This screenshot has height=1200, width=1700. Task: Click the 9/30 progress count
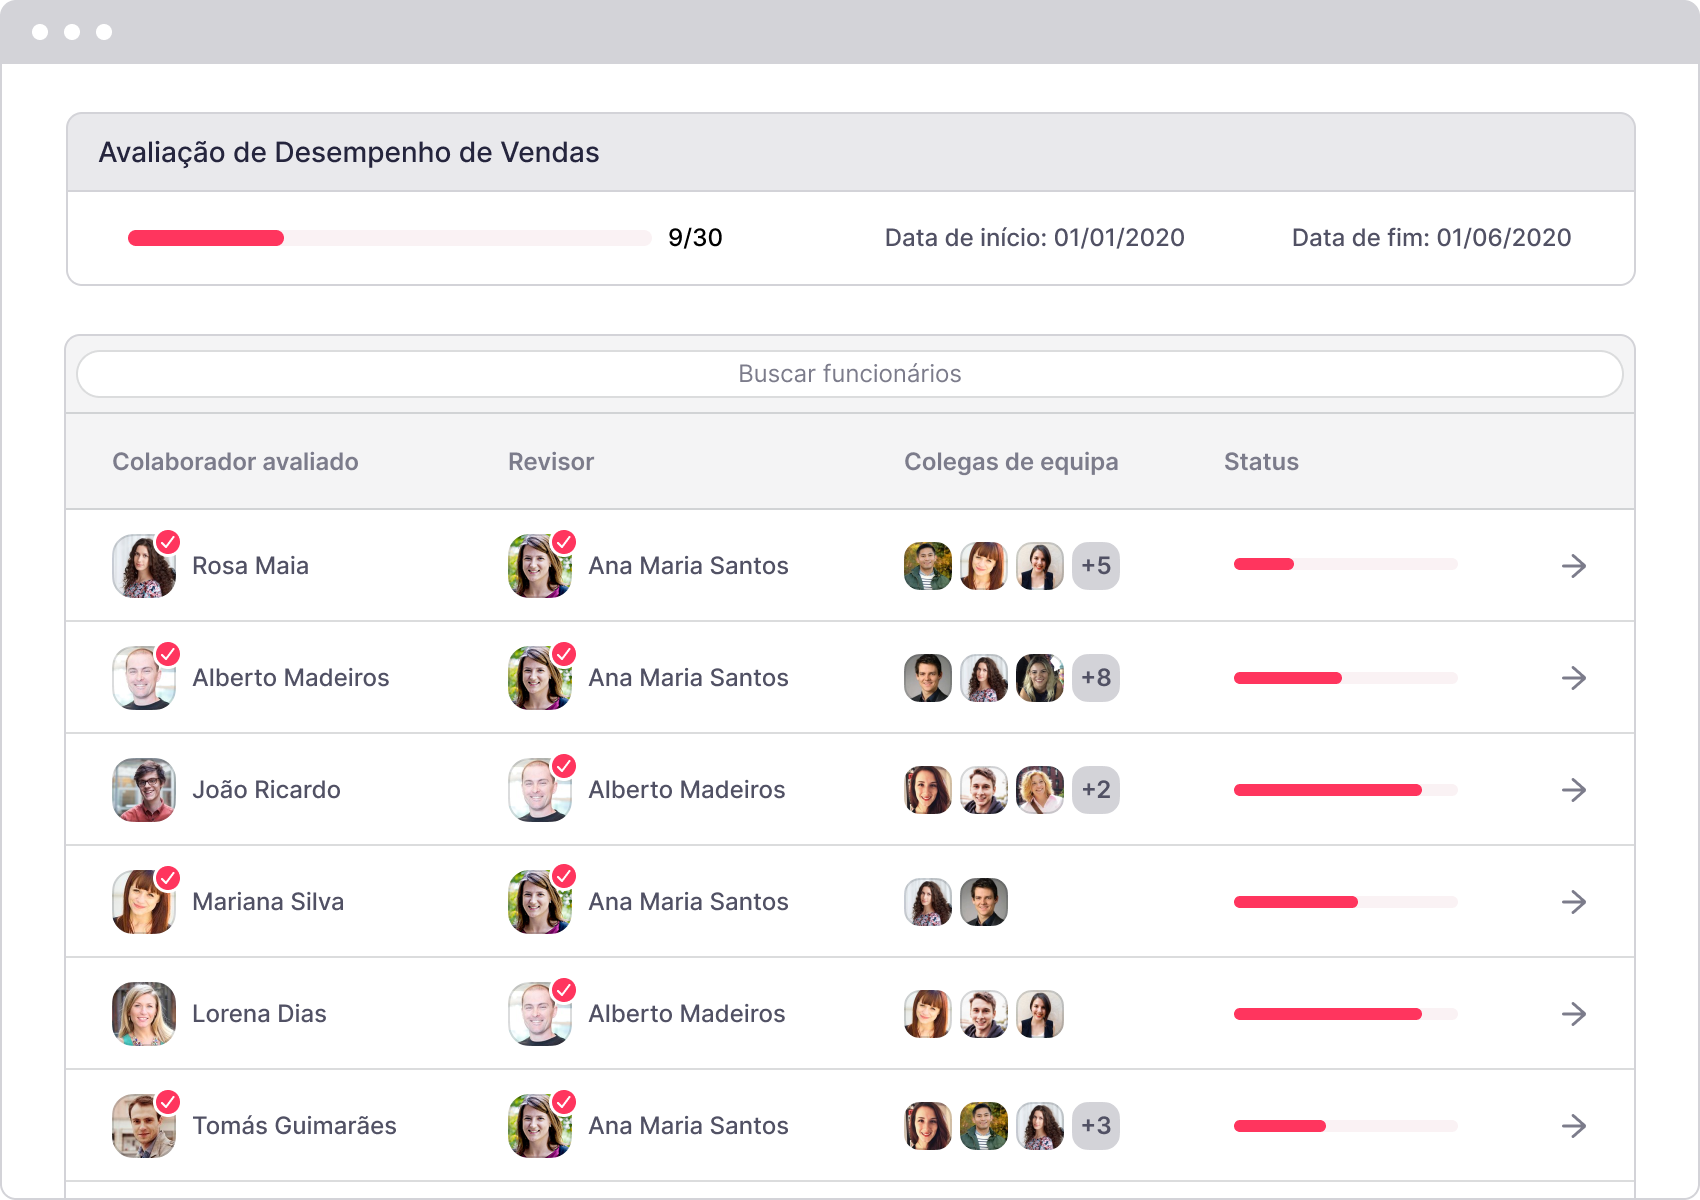(695, 238)
